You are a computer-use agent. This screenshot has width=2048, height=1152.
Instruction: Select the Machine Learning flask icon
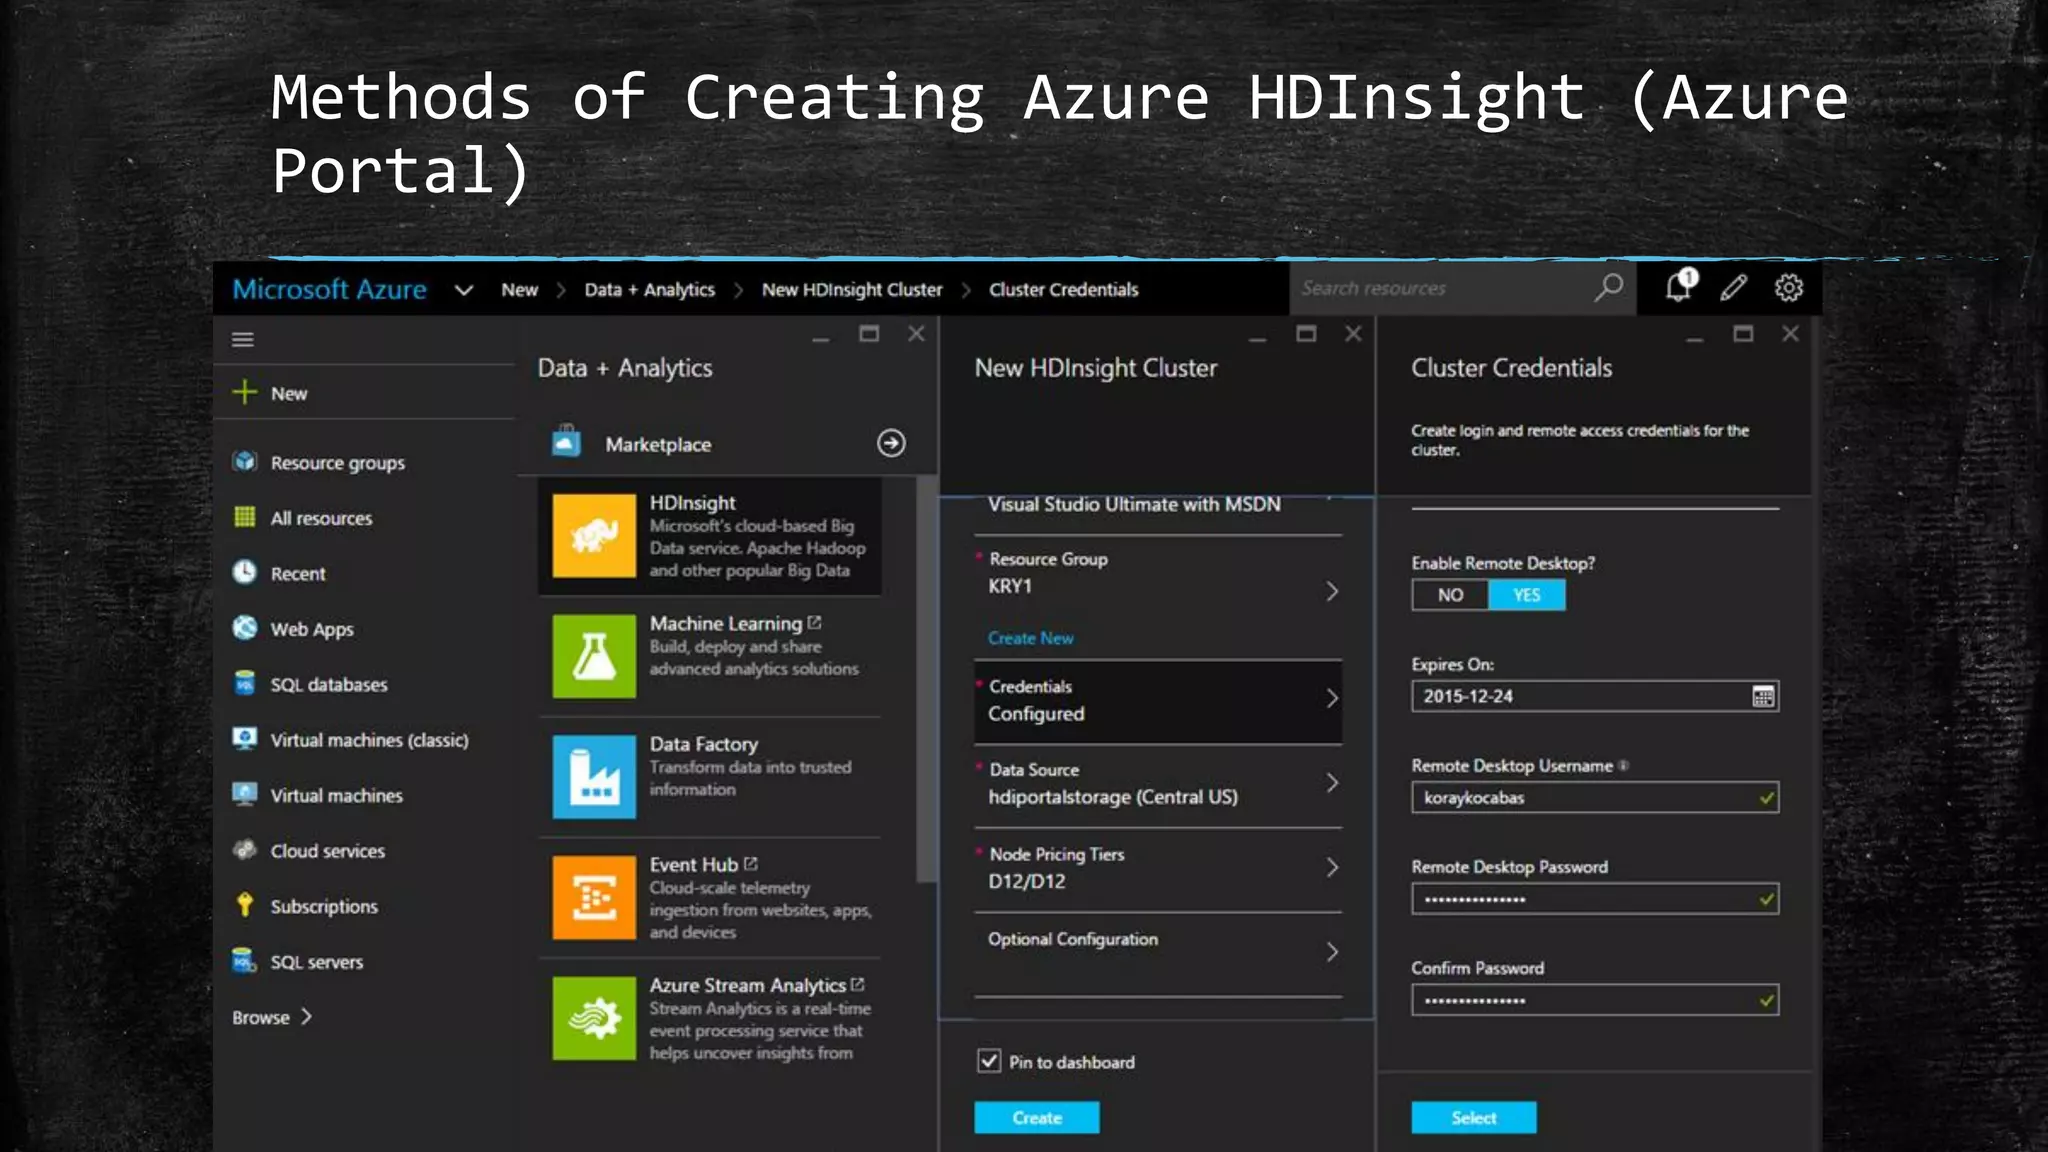(x=594, y=656)
